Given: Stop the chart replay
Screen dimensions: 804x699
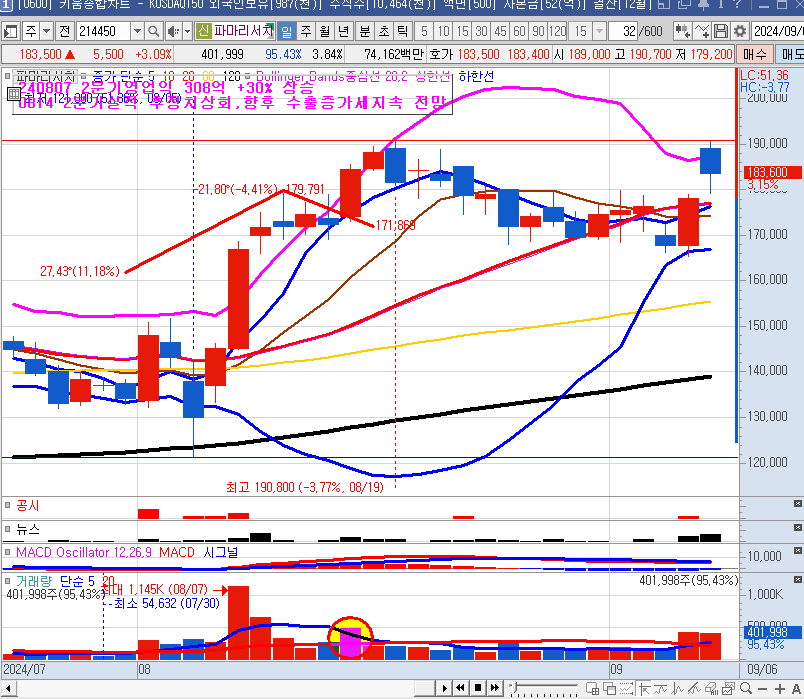Looking at the screenshot, I should coord(478,688).
